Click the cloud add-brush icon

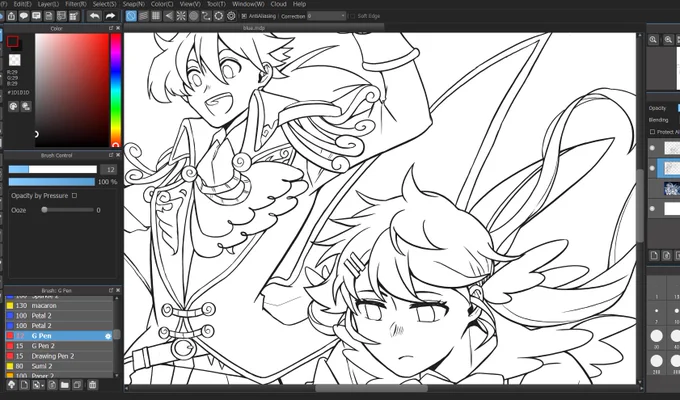click(x=11, y=385)
